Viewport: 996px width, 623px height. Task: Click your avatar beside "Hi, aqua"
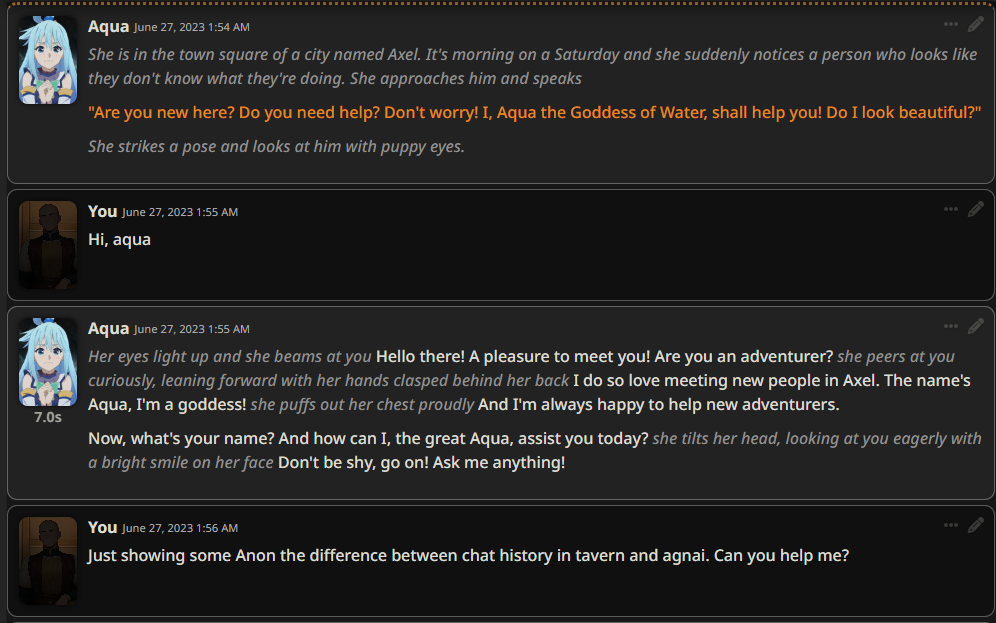48,245
